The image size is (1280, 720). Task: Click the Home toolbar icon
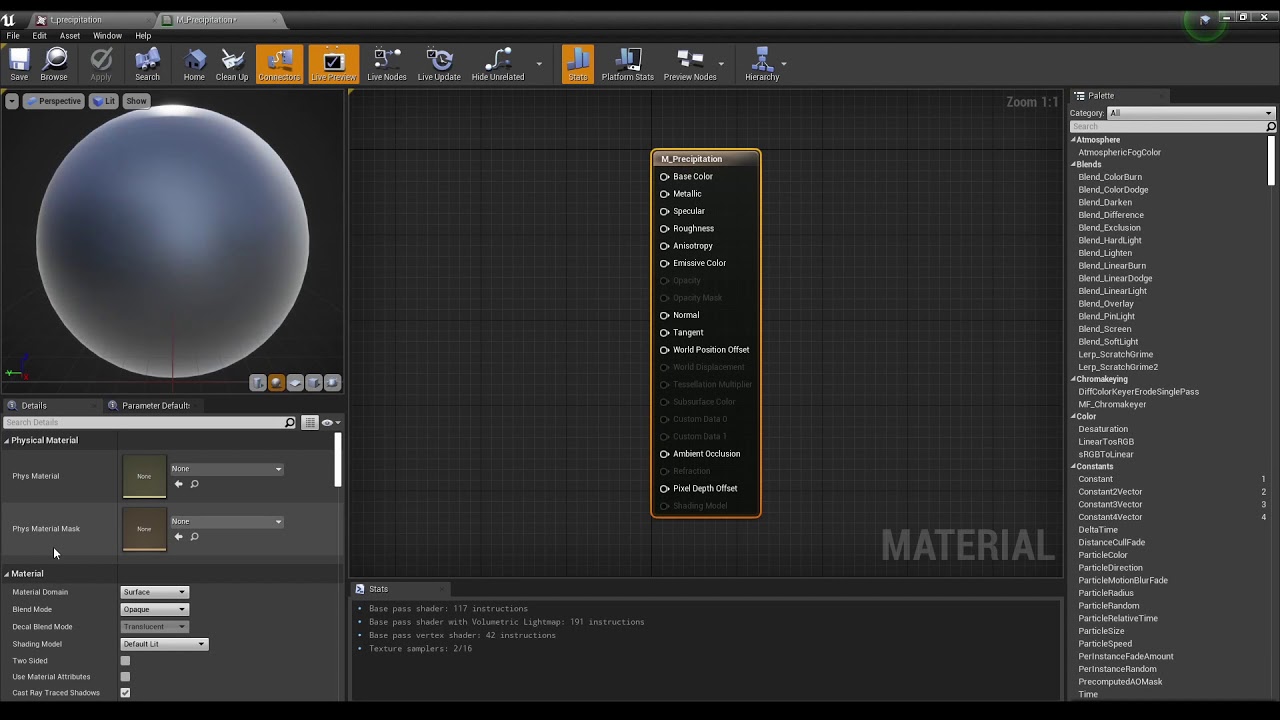pyautogui.click(x=194, y=64)
